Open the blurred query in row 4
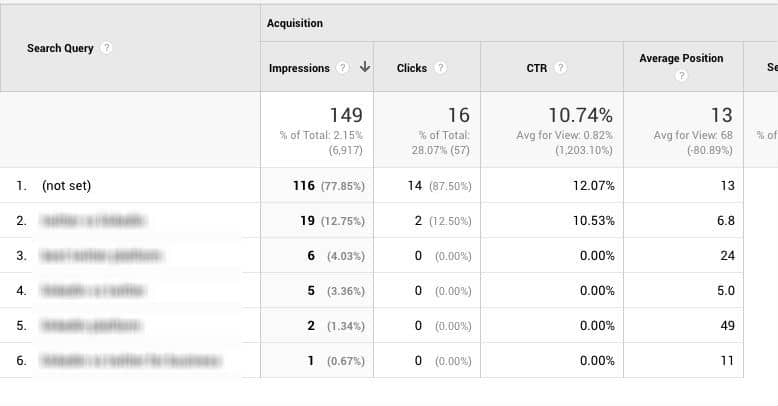Image resolution: width=778 pixels, height=406 pixels. pyautogui.click(x=93, y=290)
